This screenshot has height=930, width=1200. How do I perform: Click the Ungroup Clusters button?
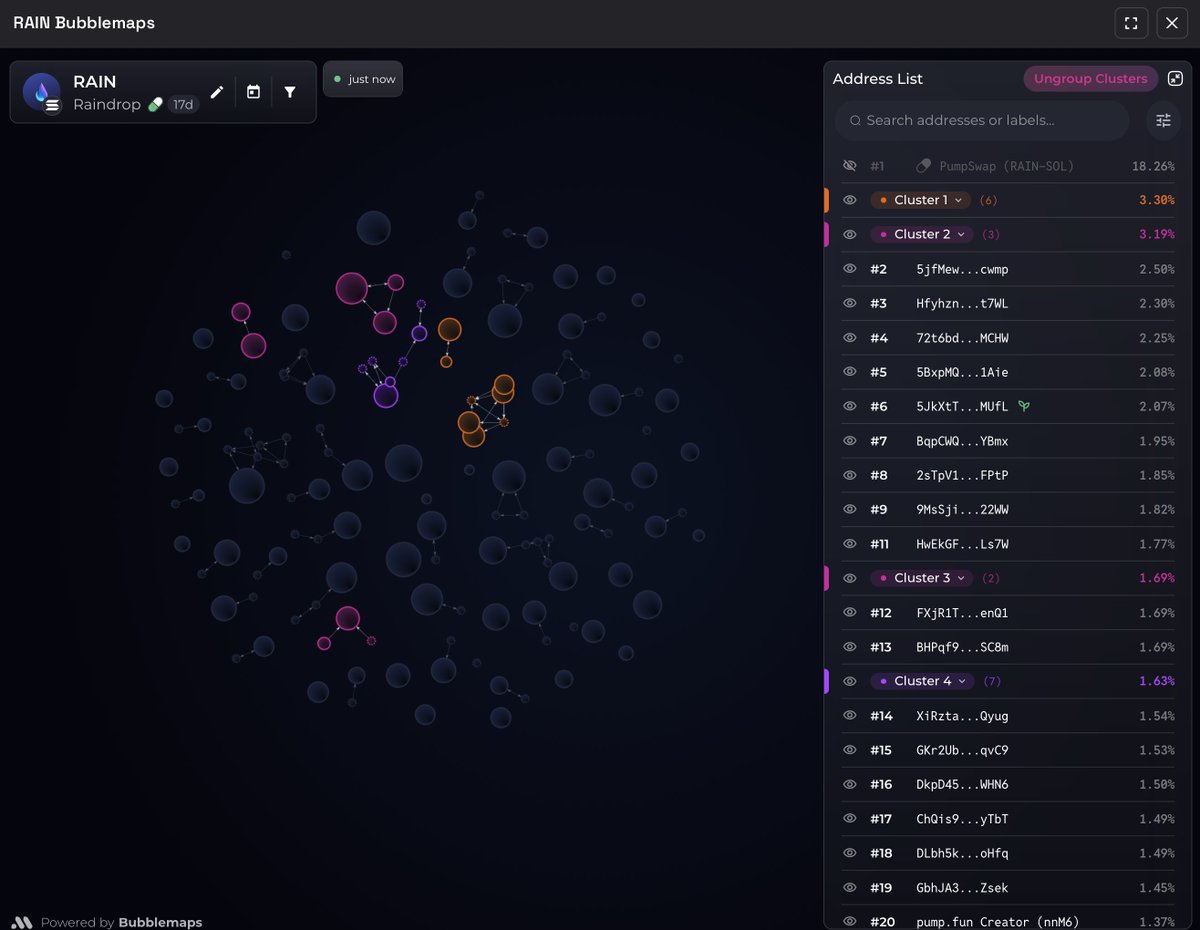[x=1090, y=78]
